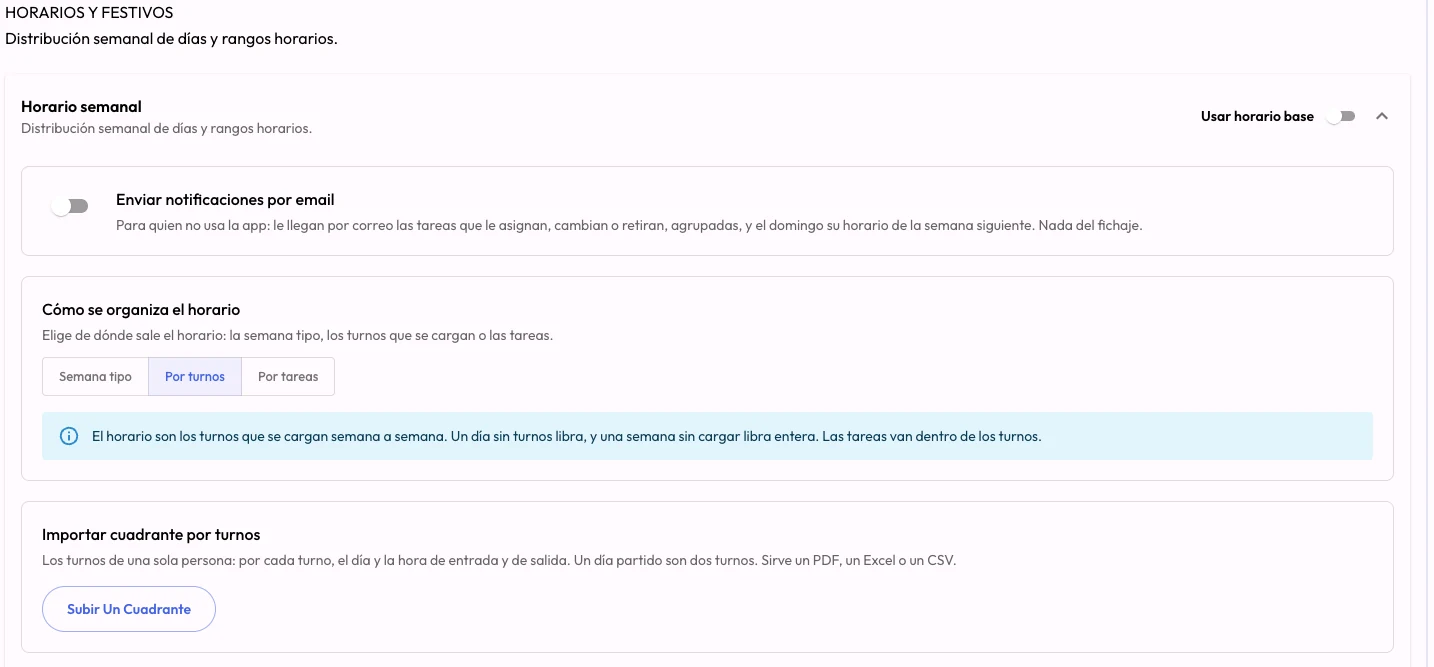This screenshot has width=1434, height=667.
Task: Select the Por turnos tab
Action: [x=195, y=377]
